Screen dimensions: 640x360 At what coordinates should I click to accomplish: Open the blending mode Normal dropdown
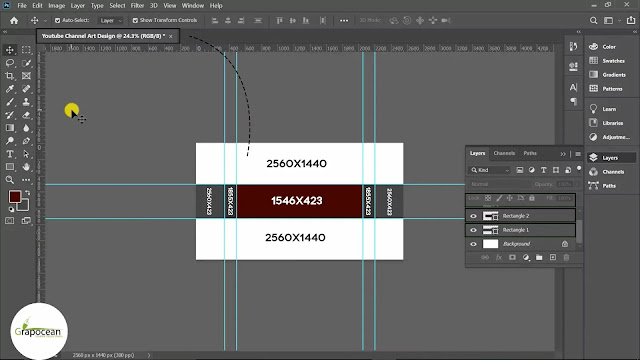coord(499,184)
